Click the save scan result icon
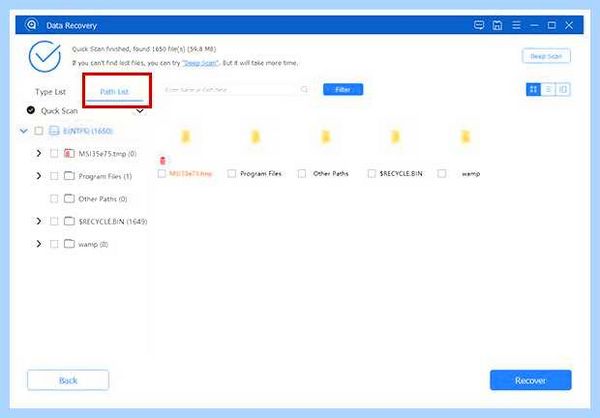This screenshot has height=418, width=600. click(497, 25)
